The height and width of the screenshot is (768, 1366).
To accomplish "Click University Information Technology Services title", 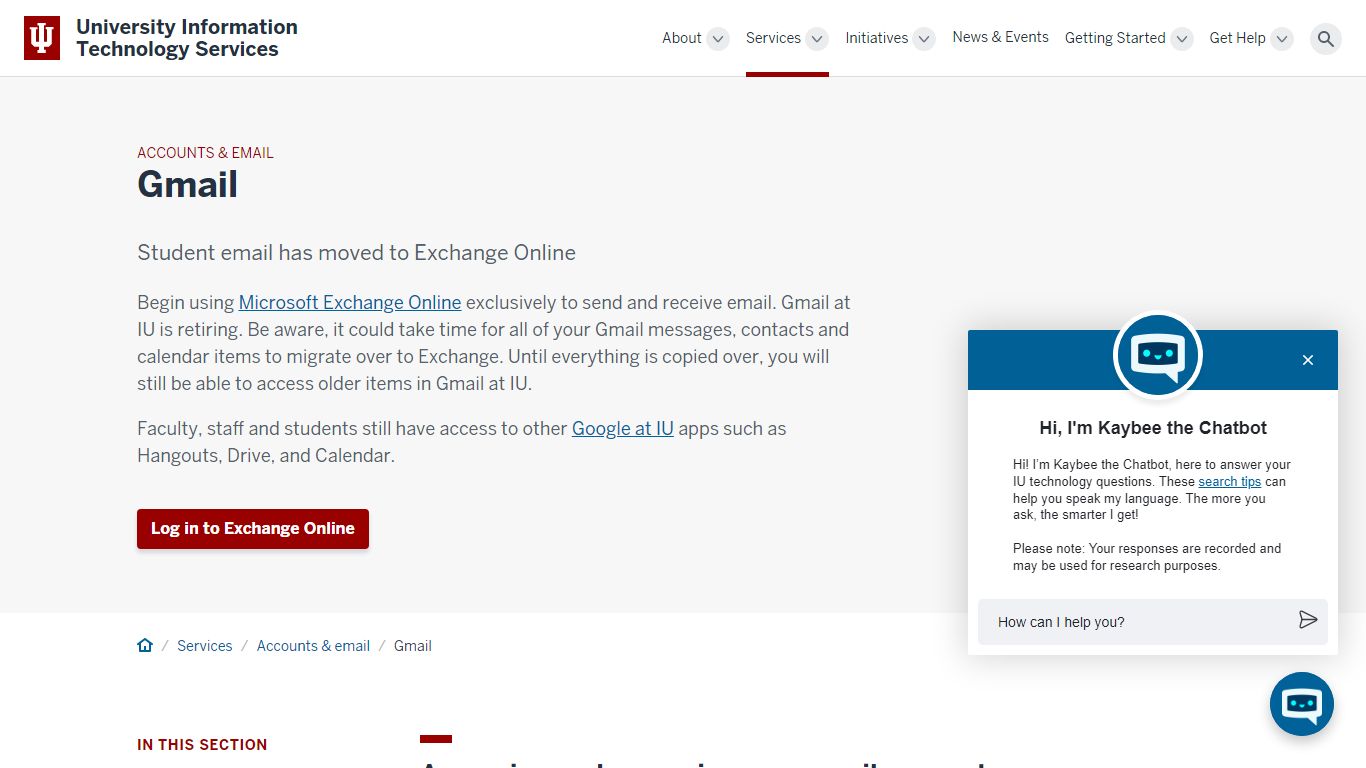I will click(187, 38).
